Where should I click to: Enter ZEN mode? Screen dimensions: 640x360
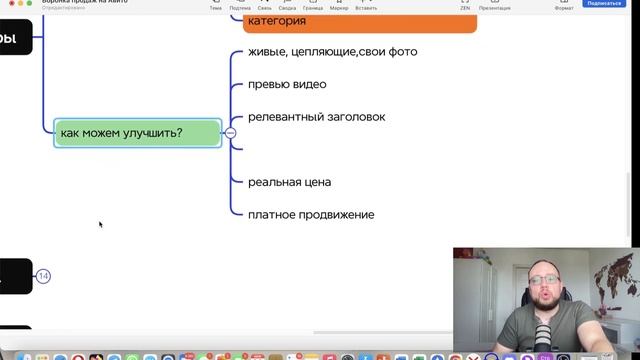click(x=465, y=5)
